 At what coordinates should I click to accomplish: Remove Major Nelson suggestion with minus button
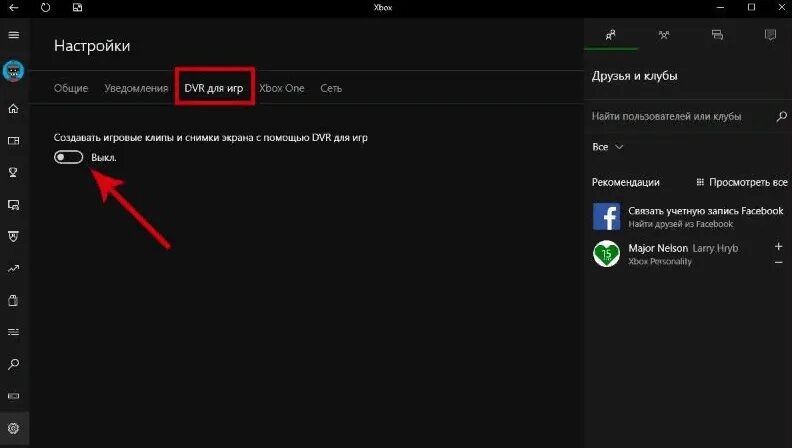778,262
